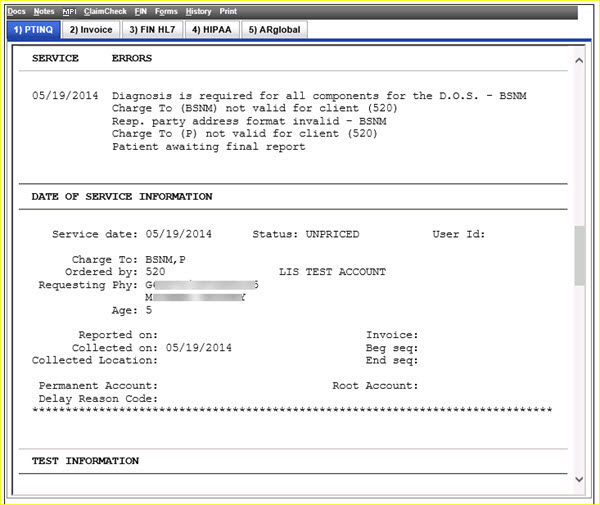Image resolution: width=600 pixels, height=505 pixels.
Task: Select the FIN menu
Action: pyautogui.click(x=141, y=11)
